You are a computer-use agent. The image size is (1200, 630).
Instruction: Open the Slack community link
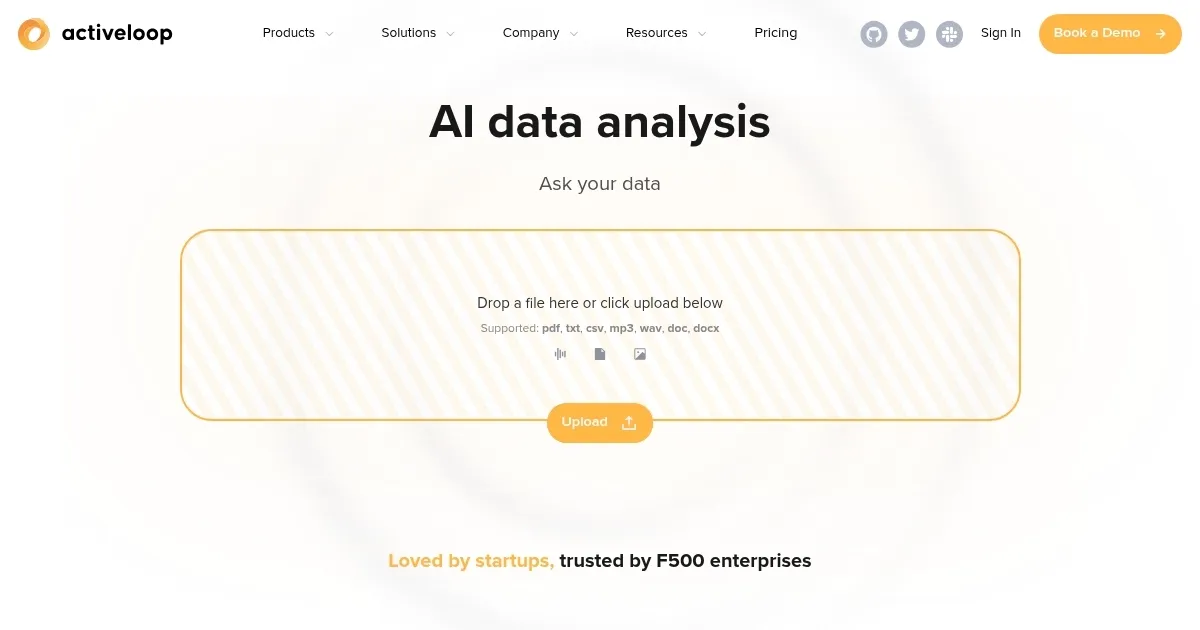point(948,33)
